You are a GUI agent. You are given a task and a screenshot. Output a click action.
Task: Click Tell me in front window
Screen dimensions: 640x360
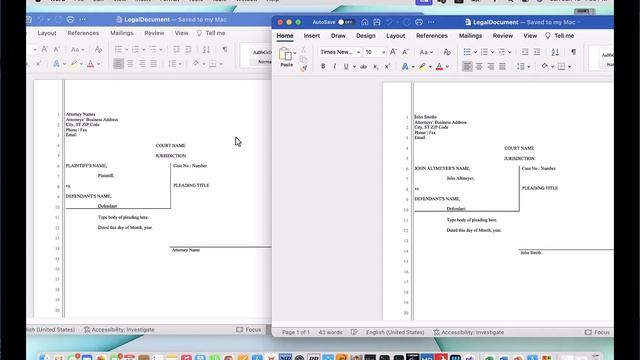pyautogui.click(x=560, y=36)
